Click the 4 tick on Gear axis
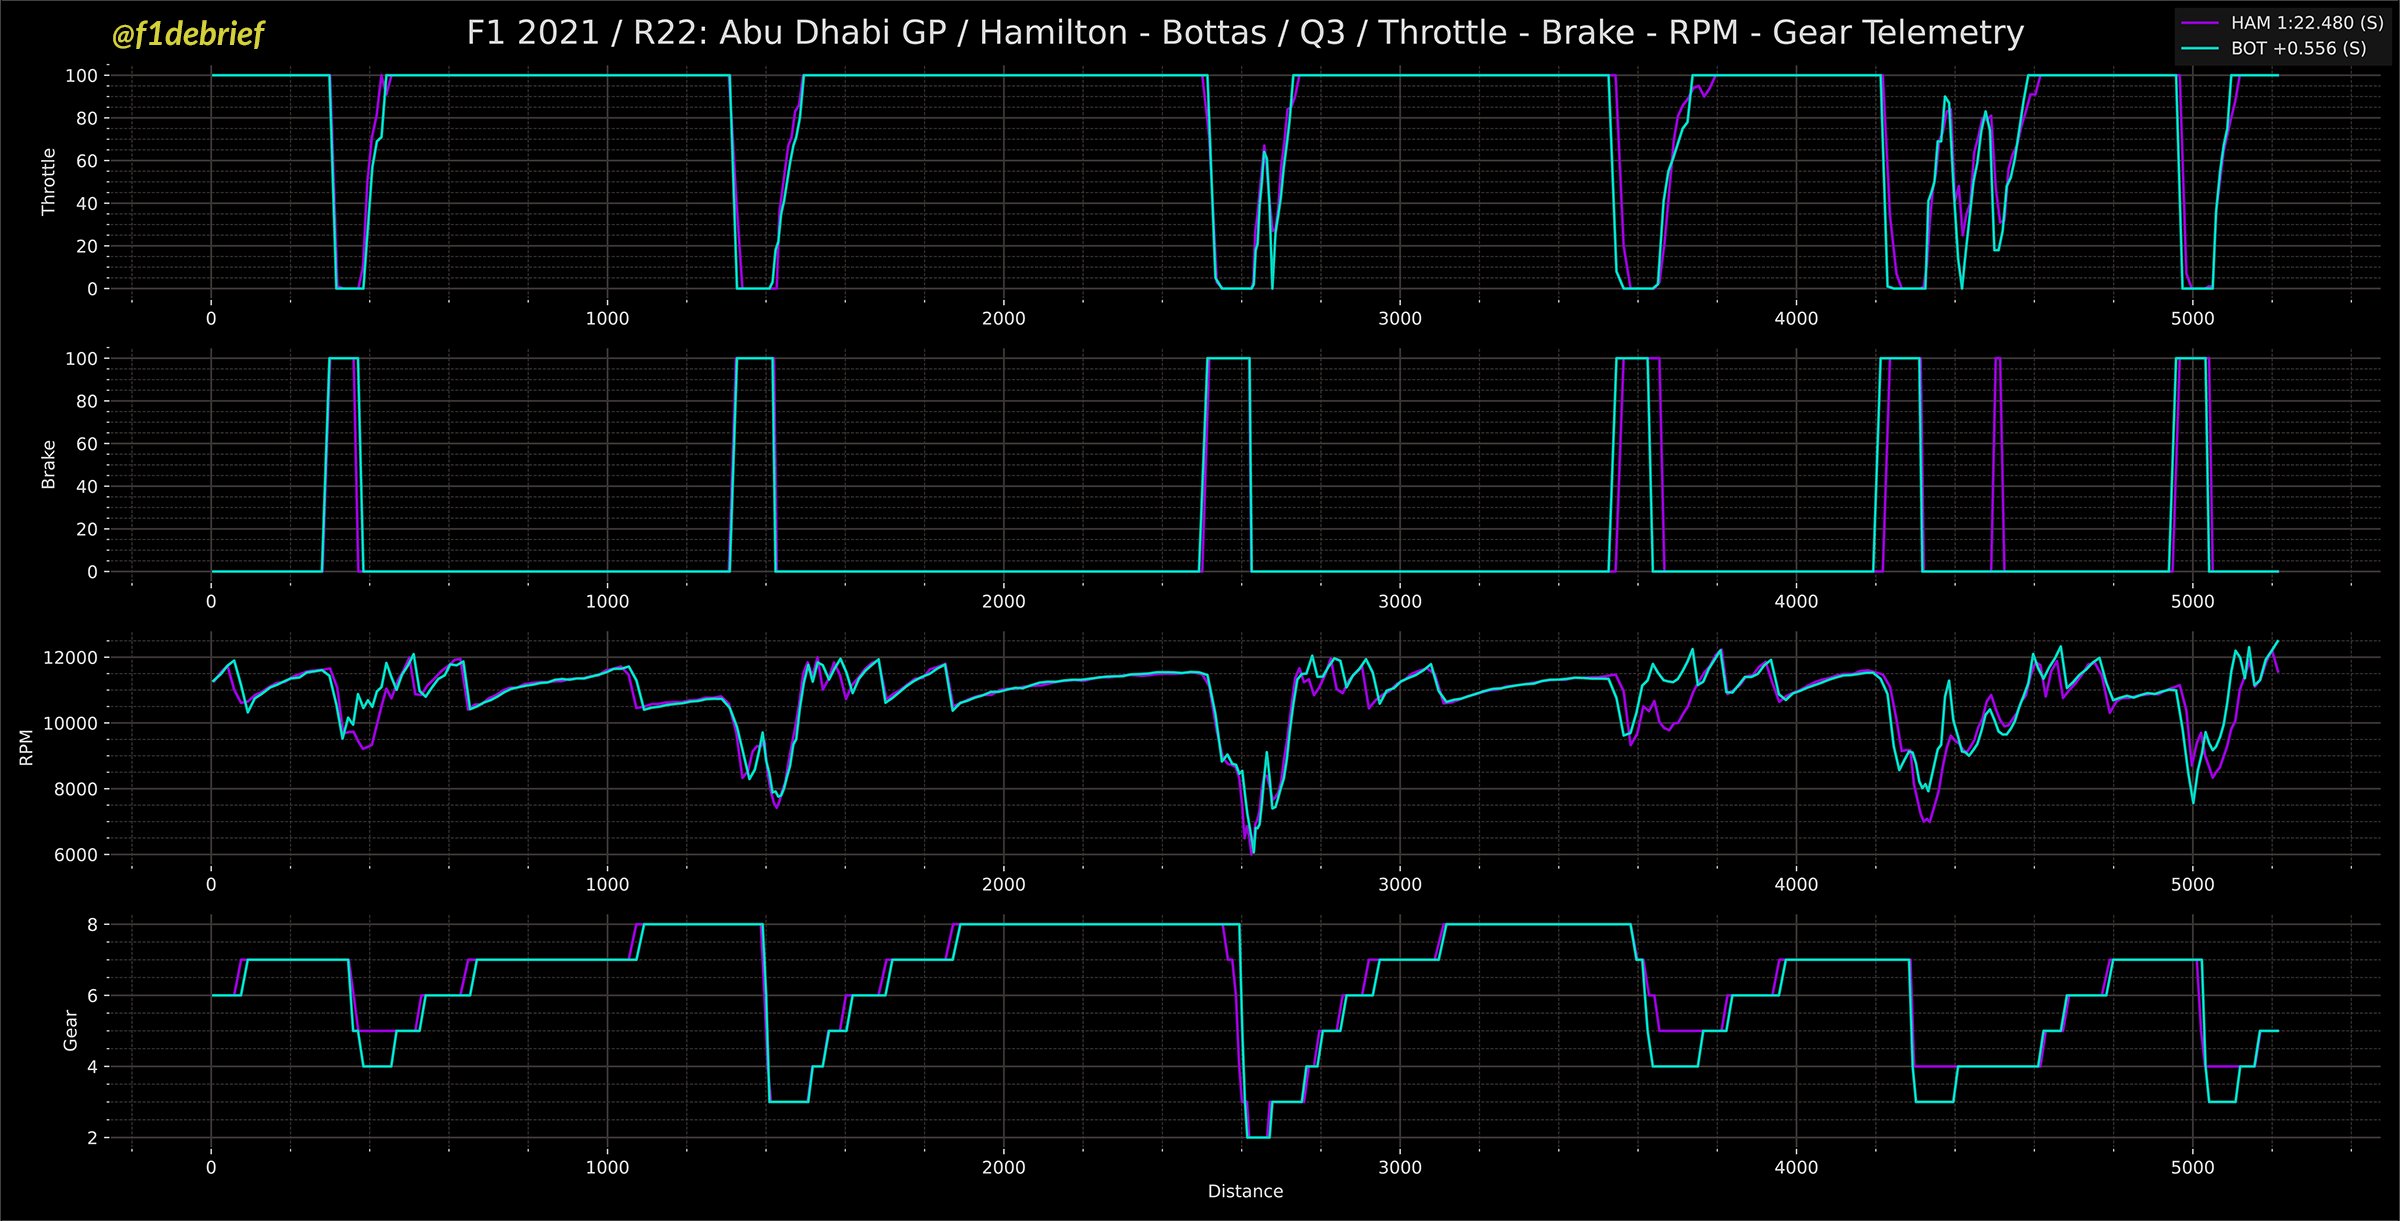The width and height of the screenshot is (2400, 1221). [92, 1066]
